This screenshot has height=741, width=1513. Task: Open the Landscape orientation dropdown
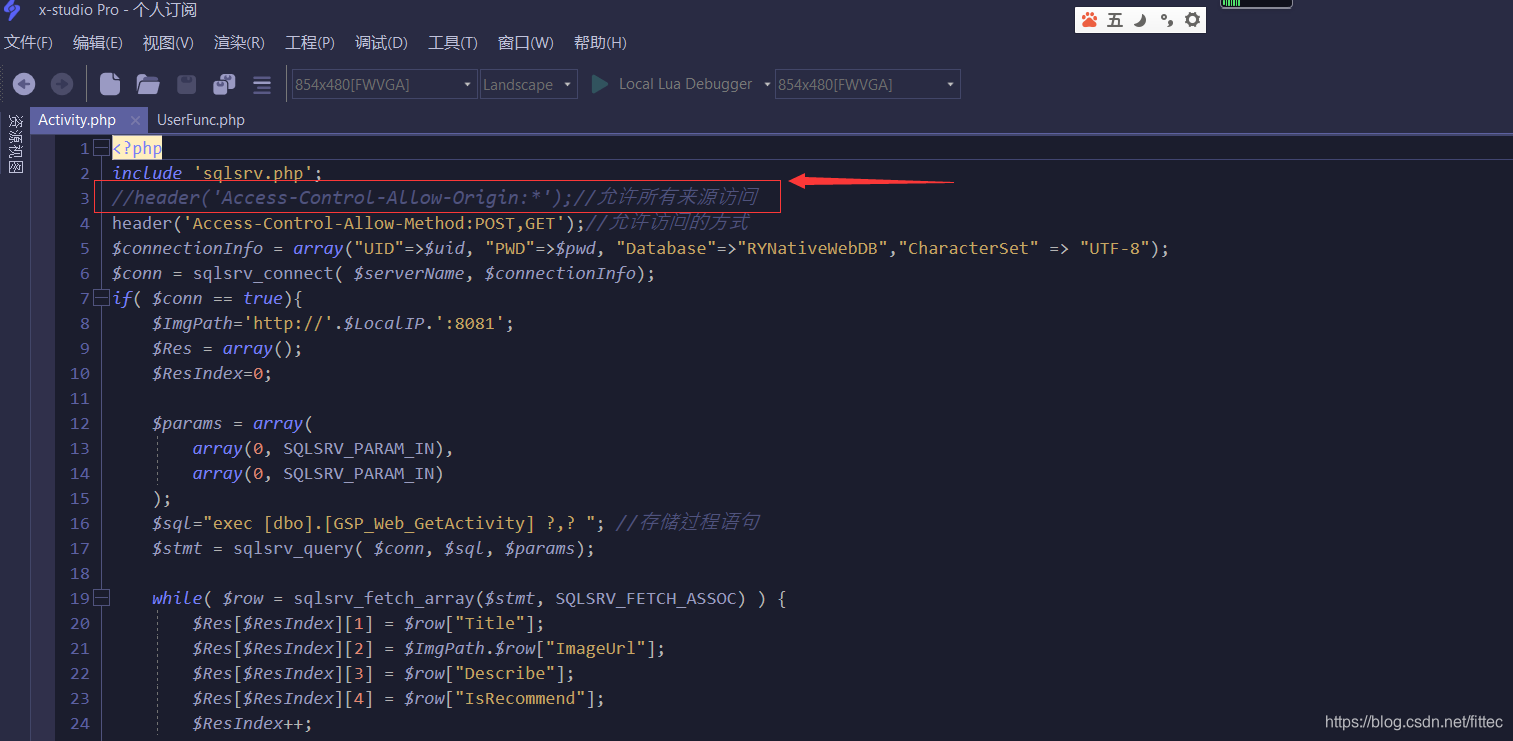tap(529, 85)
